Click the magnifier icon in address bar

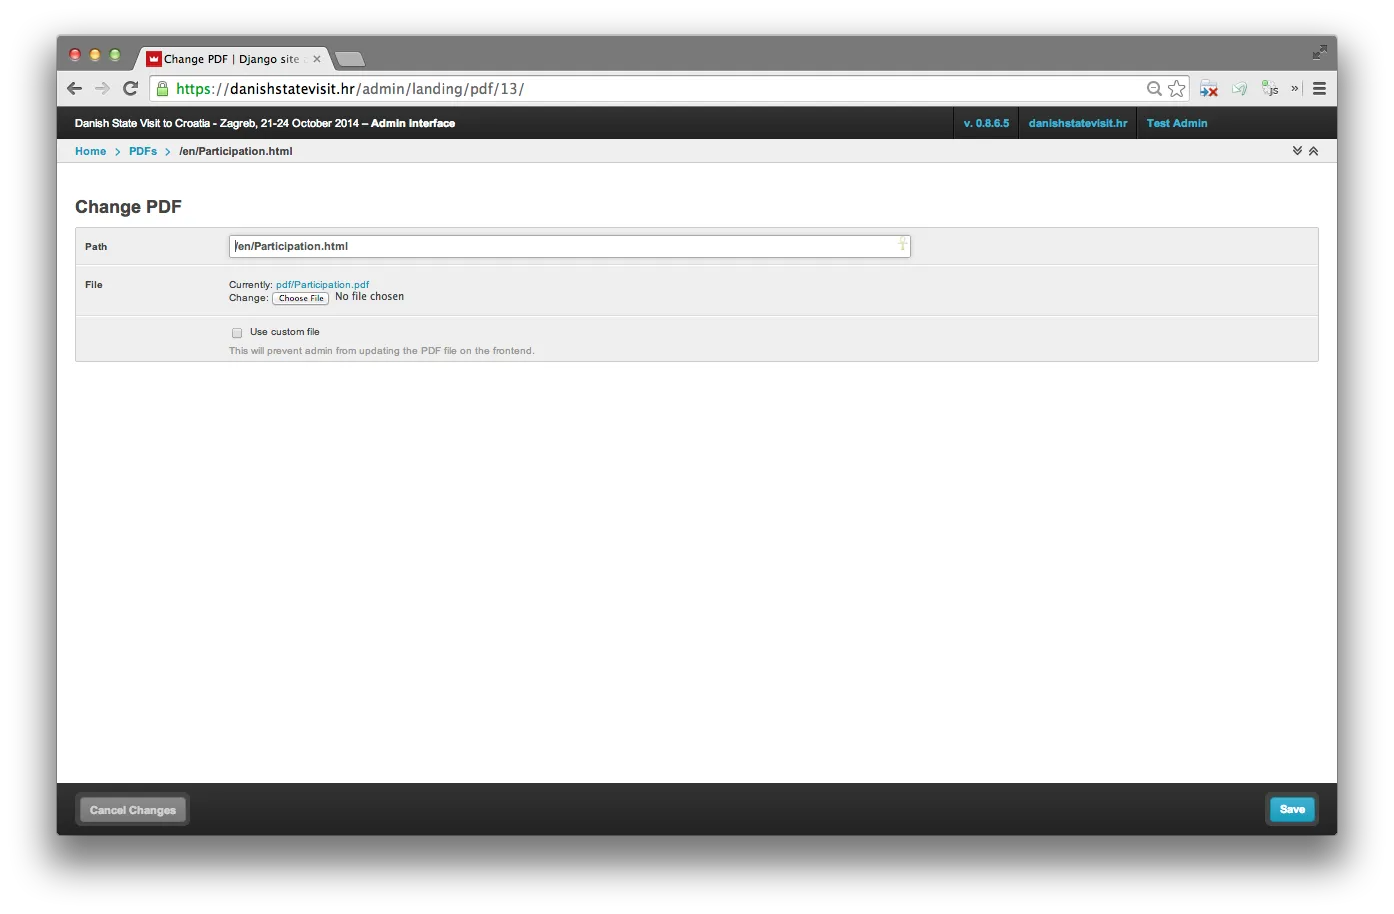[1154, 89]
